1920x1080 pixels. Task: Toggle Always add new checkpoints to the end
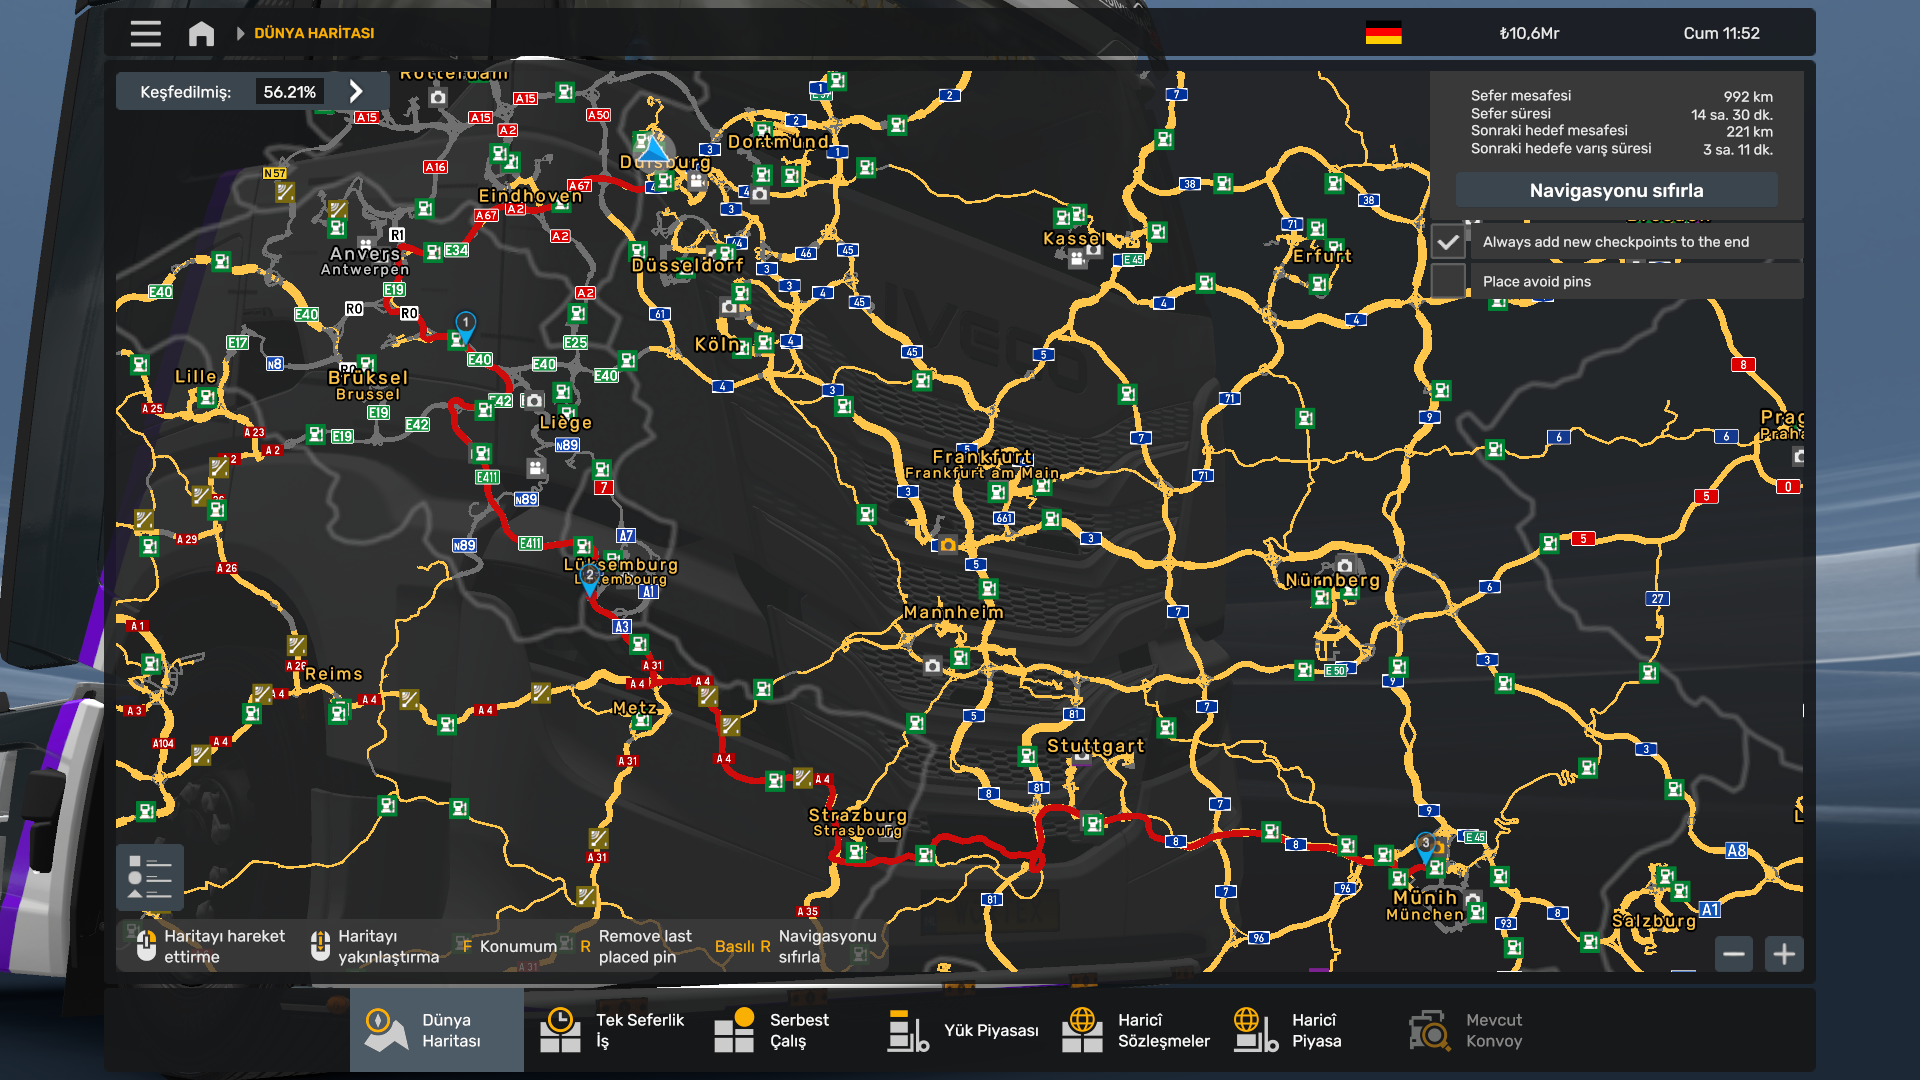[1448, 242]
